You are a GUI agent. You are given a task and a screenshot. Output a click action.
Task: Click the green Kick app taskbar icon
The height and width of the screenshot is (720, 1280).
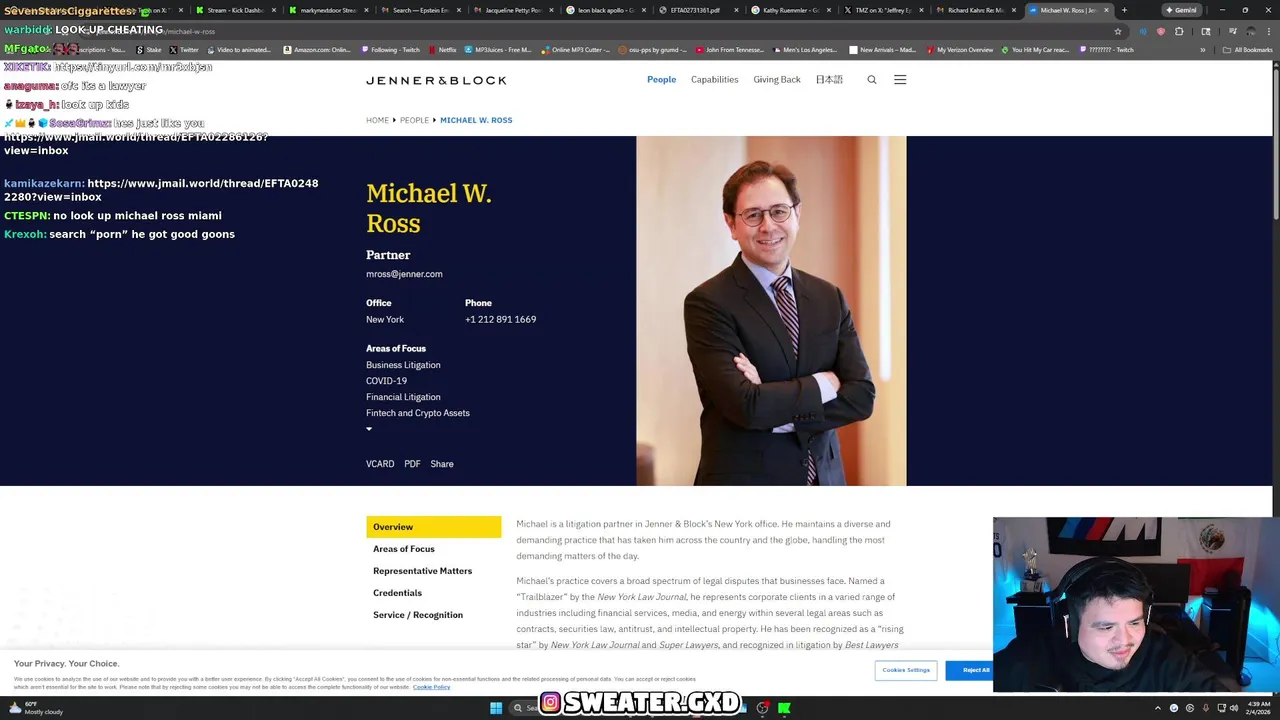[x=784, y=708]
